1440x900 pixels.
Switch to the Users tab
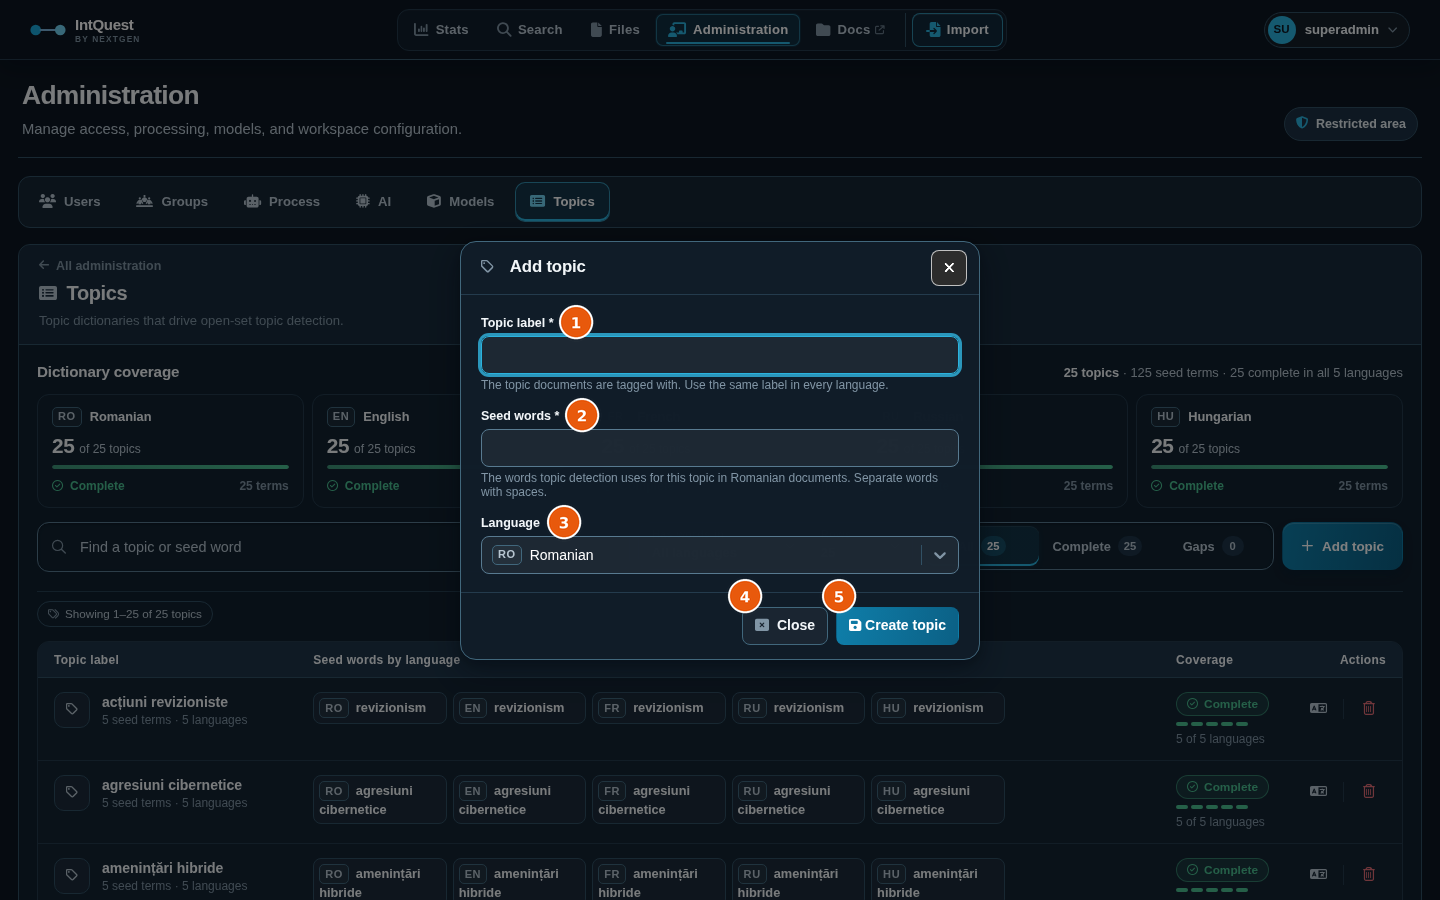coord(70,202)
